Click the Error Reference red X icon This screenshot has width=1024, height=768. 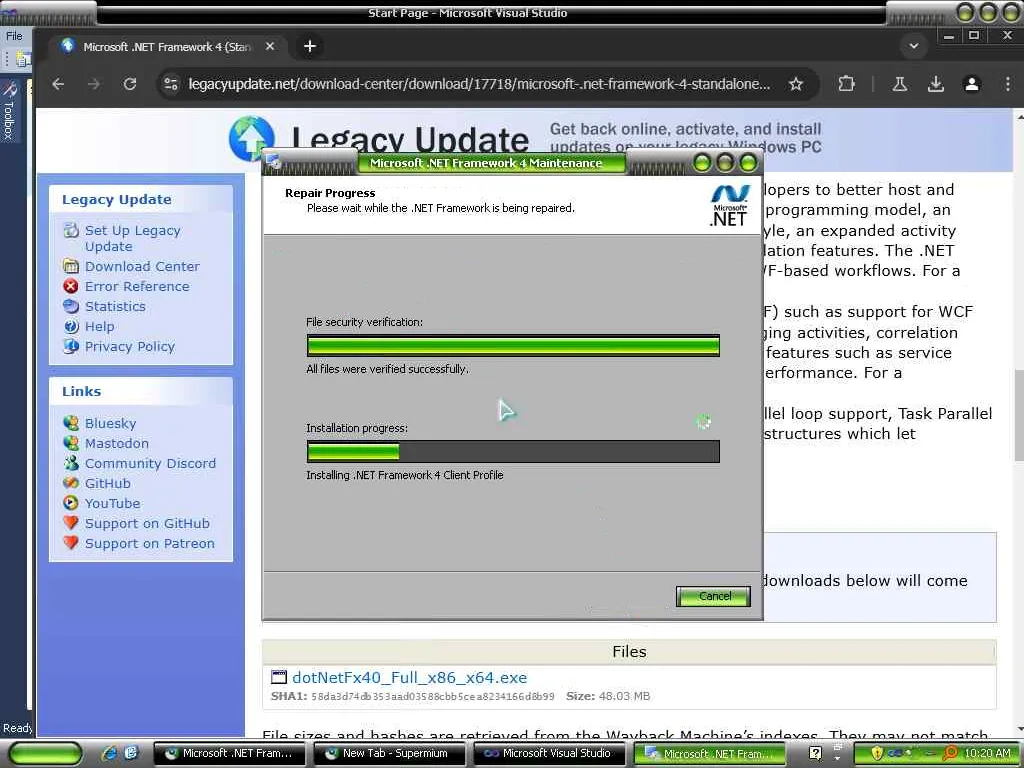pyautogui.click(x=71, y=286)
